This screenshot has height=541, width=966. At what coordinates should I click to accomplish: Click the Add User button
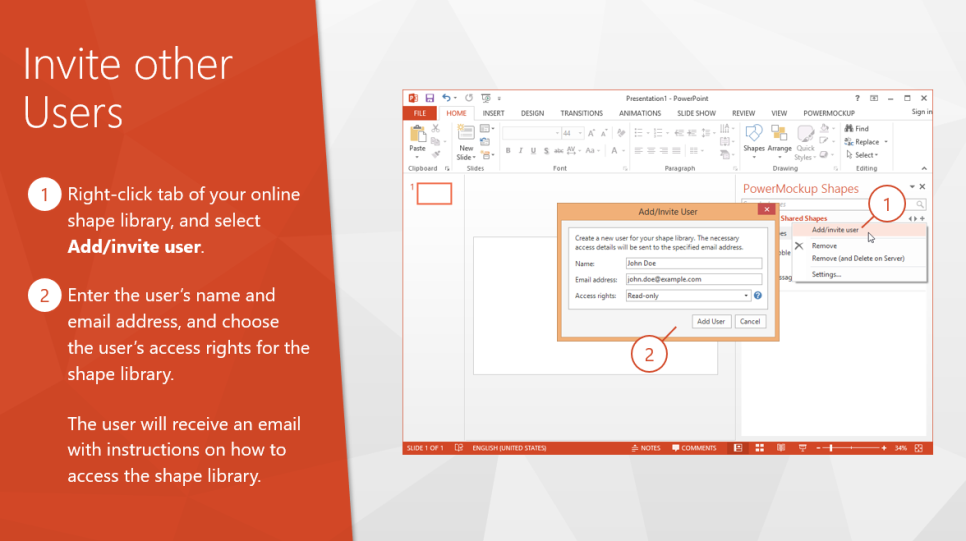[710, 322]
